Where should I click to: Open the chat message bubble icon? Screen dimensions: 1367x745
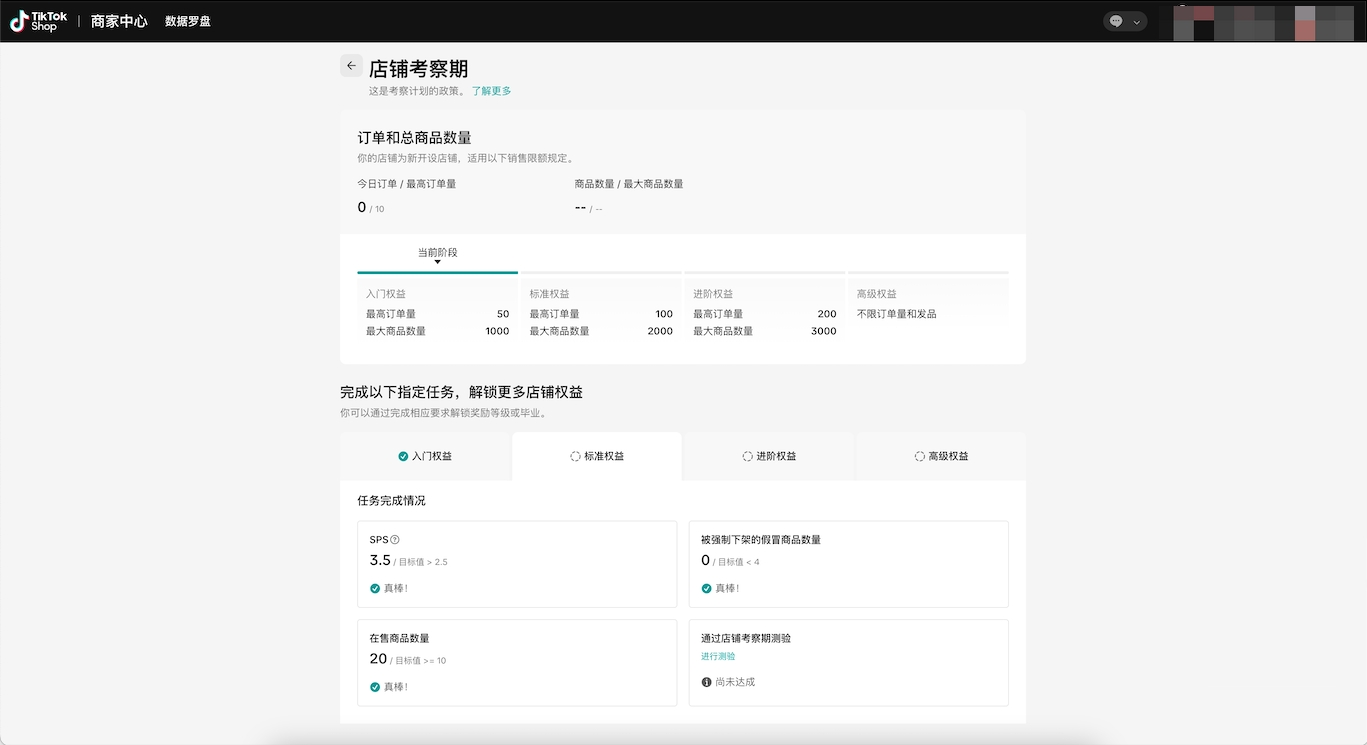click(1116, 21)
